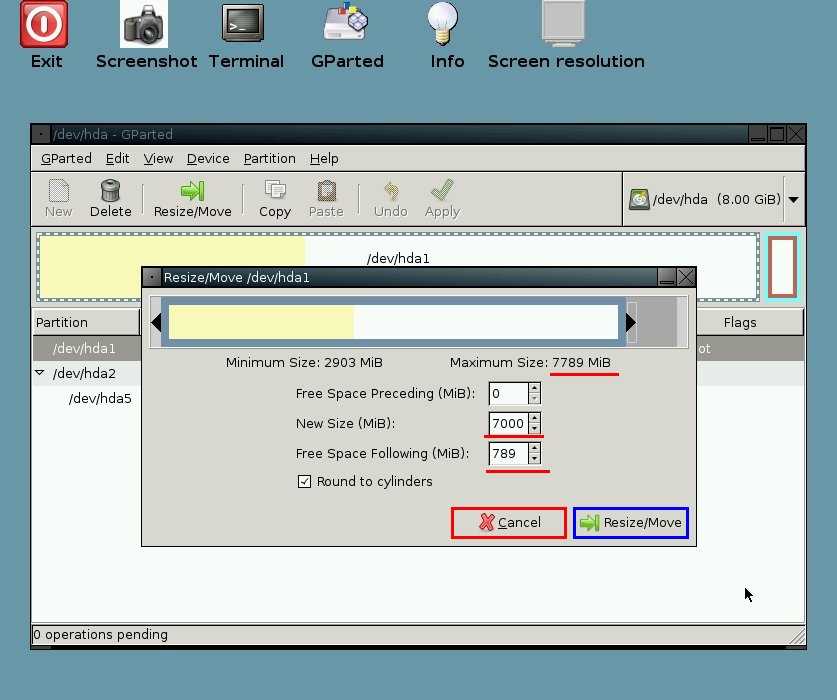Click the Paste toolbar icon
The width and height of the screenshot is (837, 700).
(326, 198)
